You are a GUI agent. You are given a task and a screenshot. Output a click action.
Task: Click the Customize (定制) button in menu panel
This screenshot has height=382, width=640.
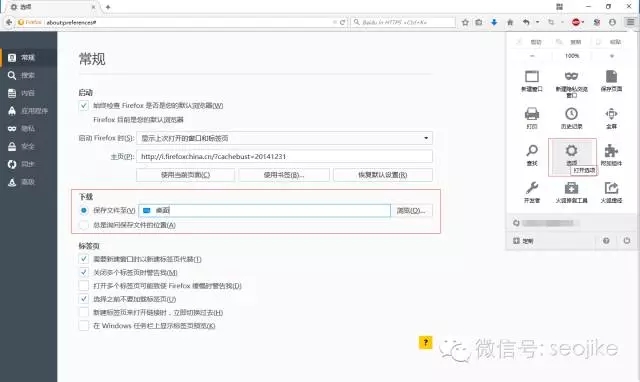[x=524, y=241]
